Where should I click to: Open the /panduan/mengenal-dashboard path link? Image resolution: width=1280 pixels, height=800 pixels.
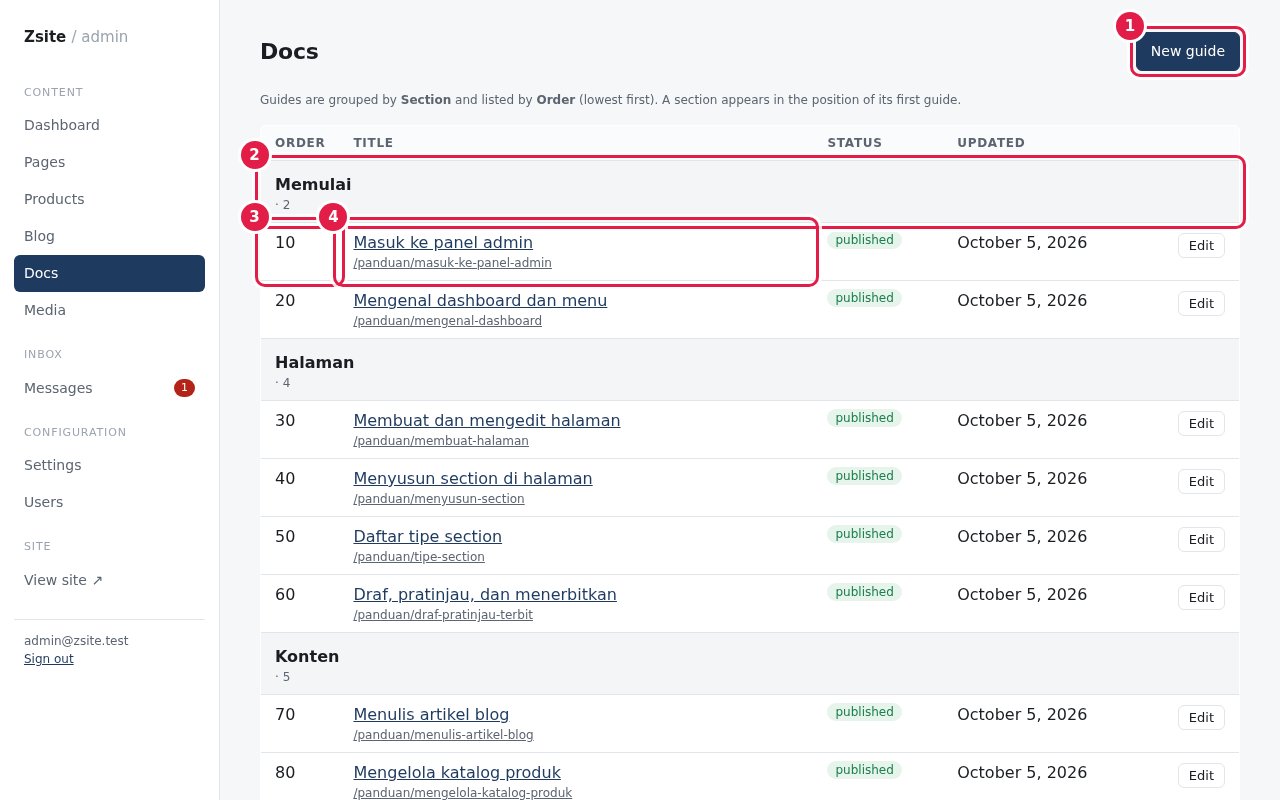coord(447,321)
